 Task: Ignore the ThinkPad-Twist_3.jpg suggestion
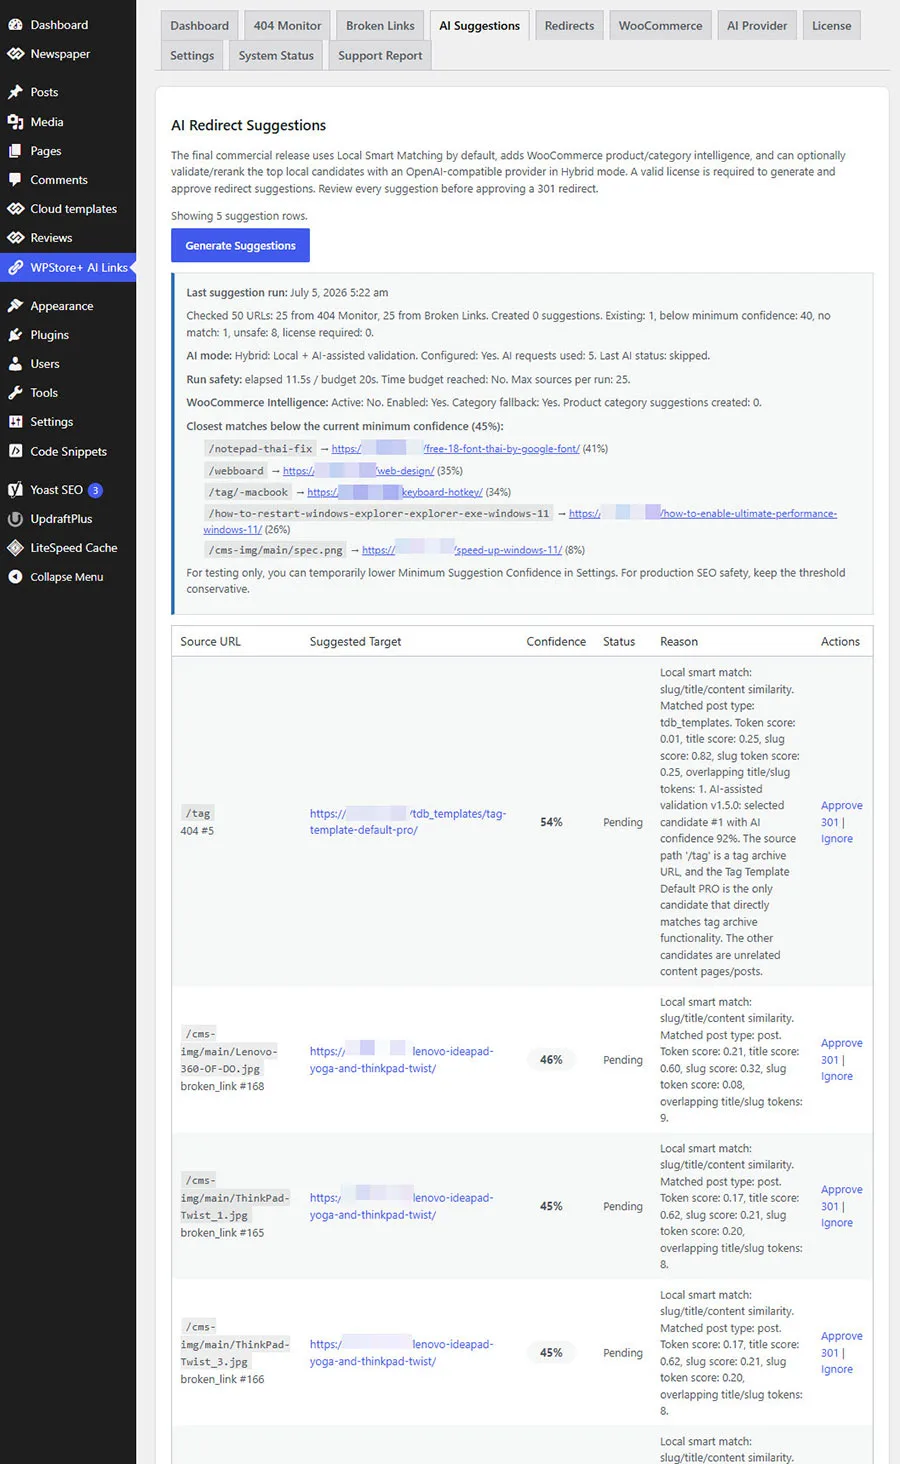pos(837,1370)
